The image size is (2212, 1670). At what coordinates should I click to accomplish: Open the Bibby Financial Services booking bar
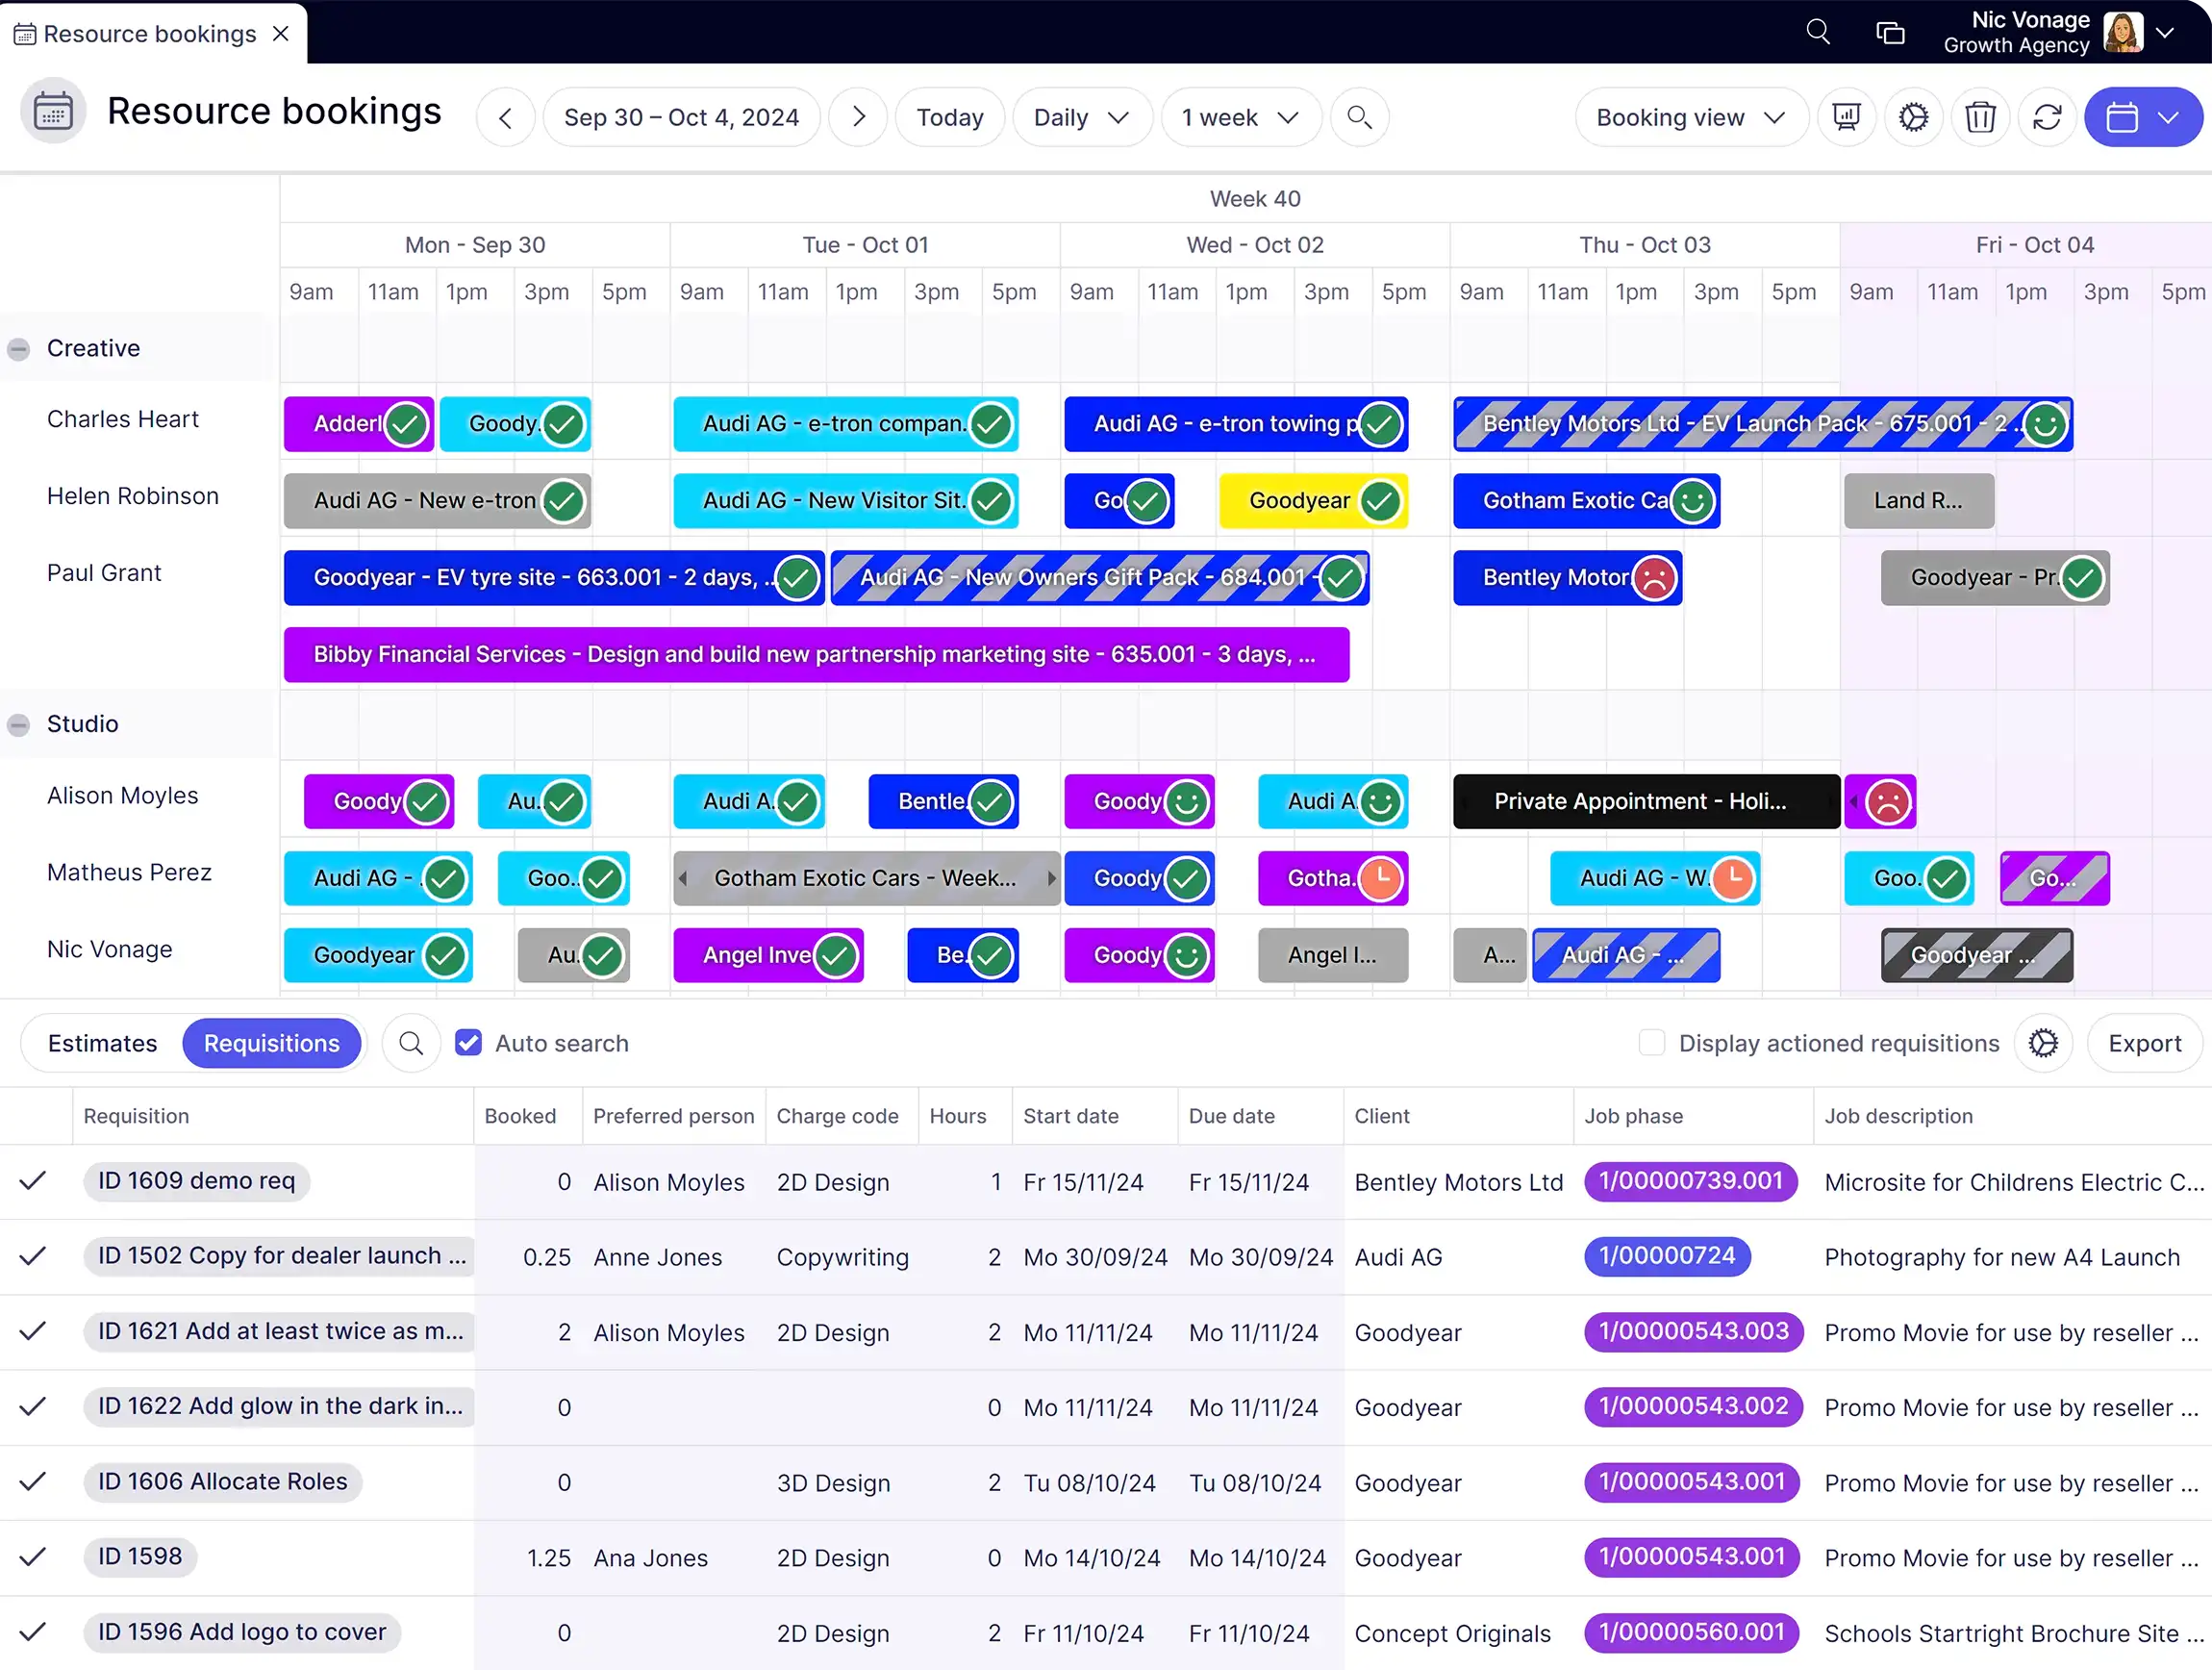816,654
